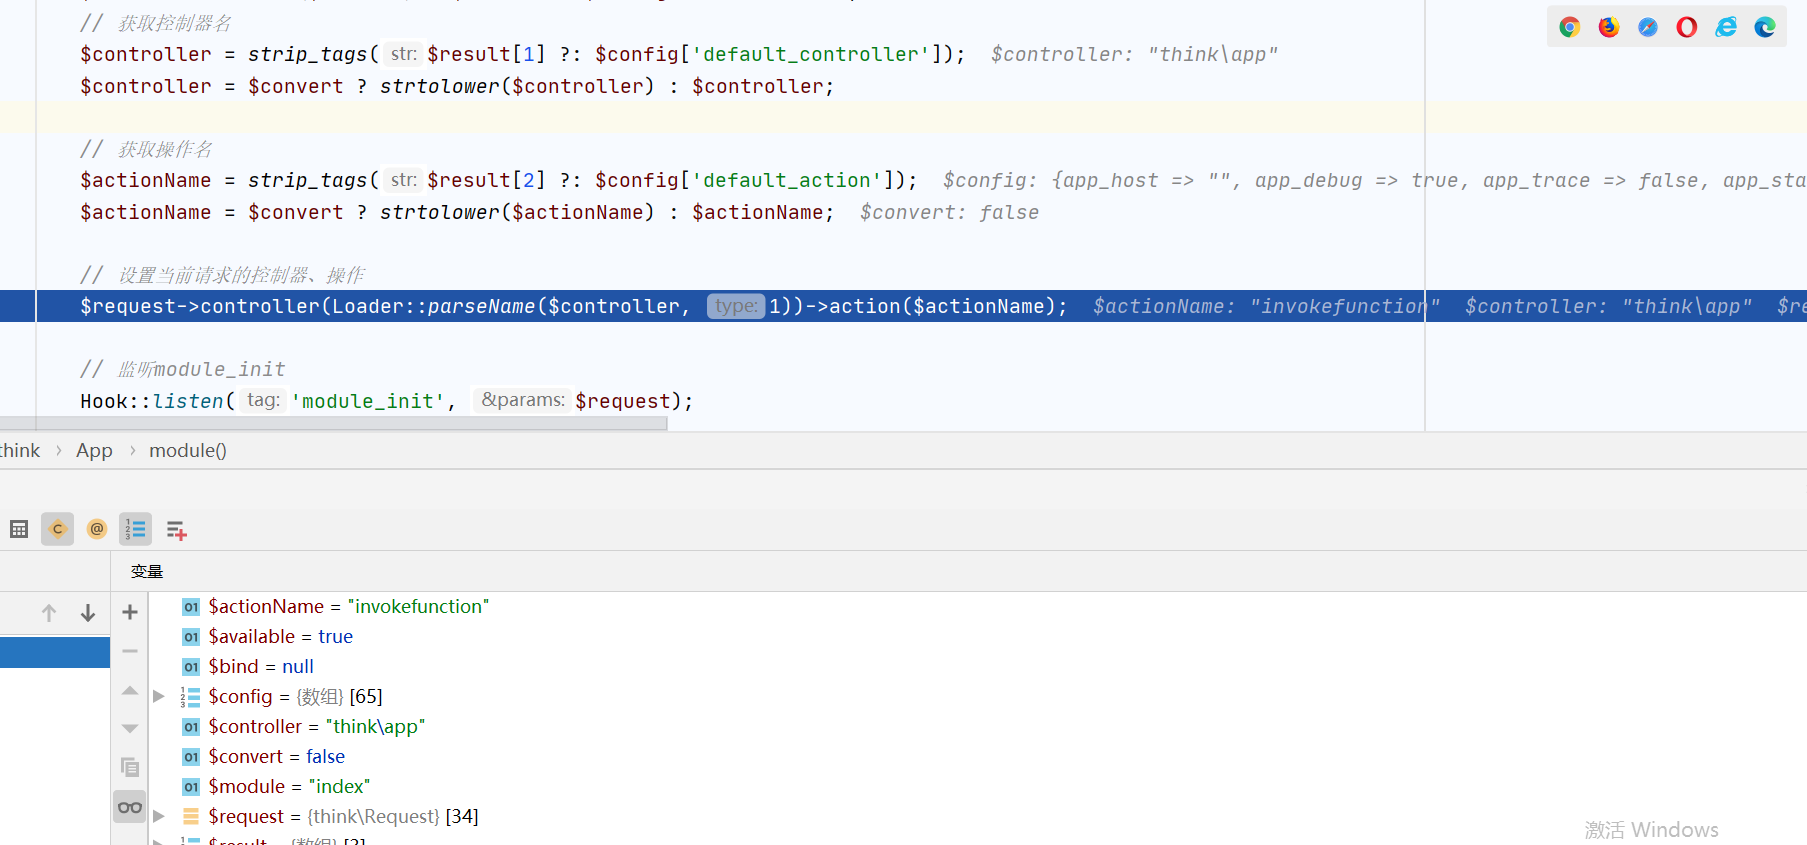
Task: Select the 变量 variables panel header
Action: [147, 571]
